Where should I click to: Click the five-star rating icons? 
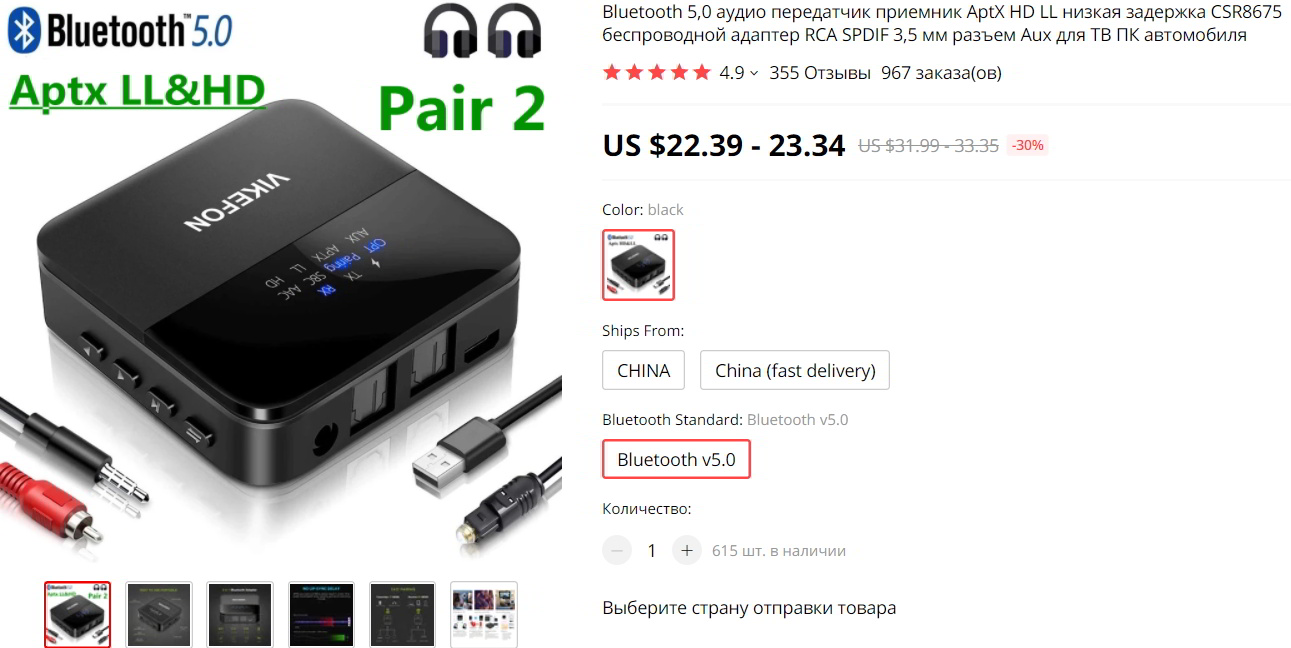657,72
